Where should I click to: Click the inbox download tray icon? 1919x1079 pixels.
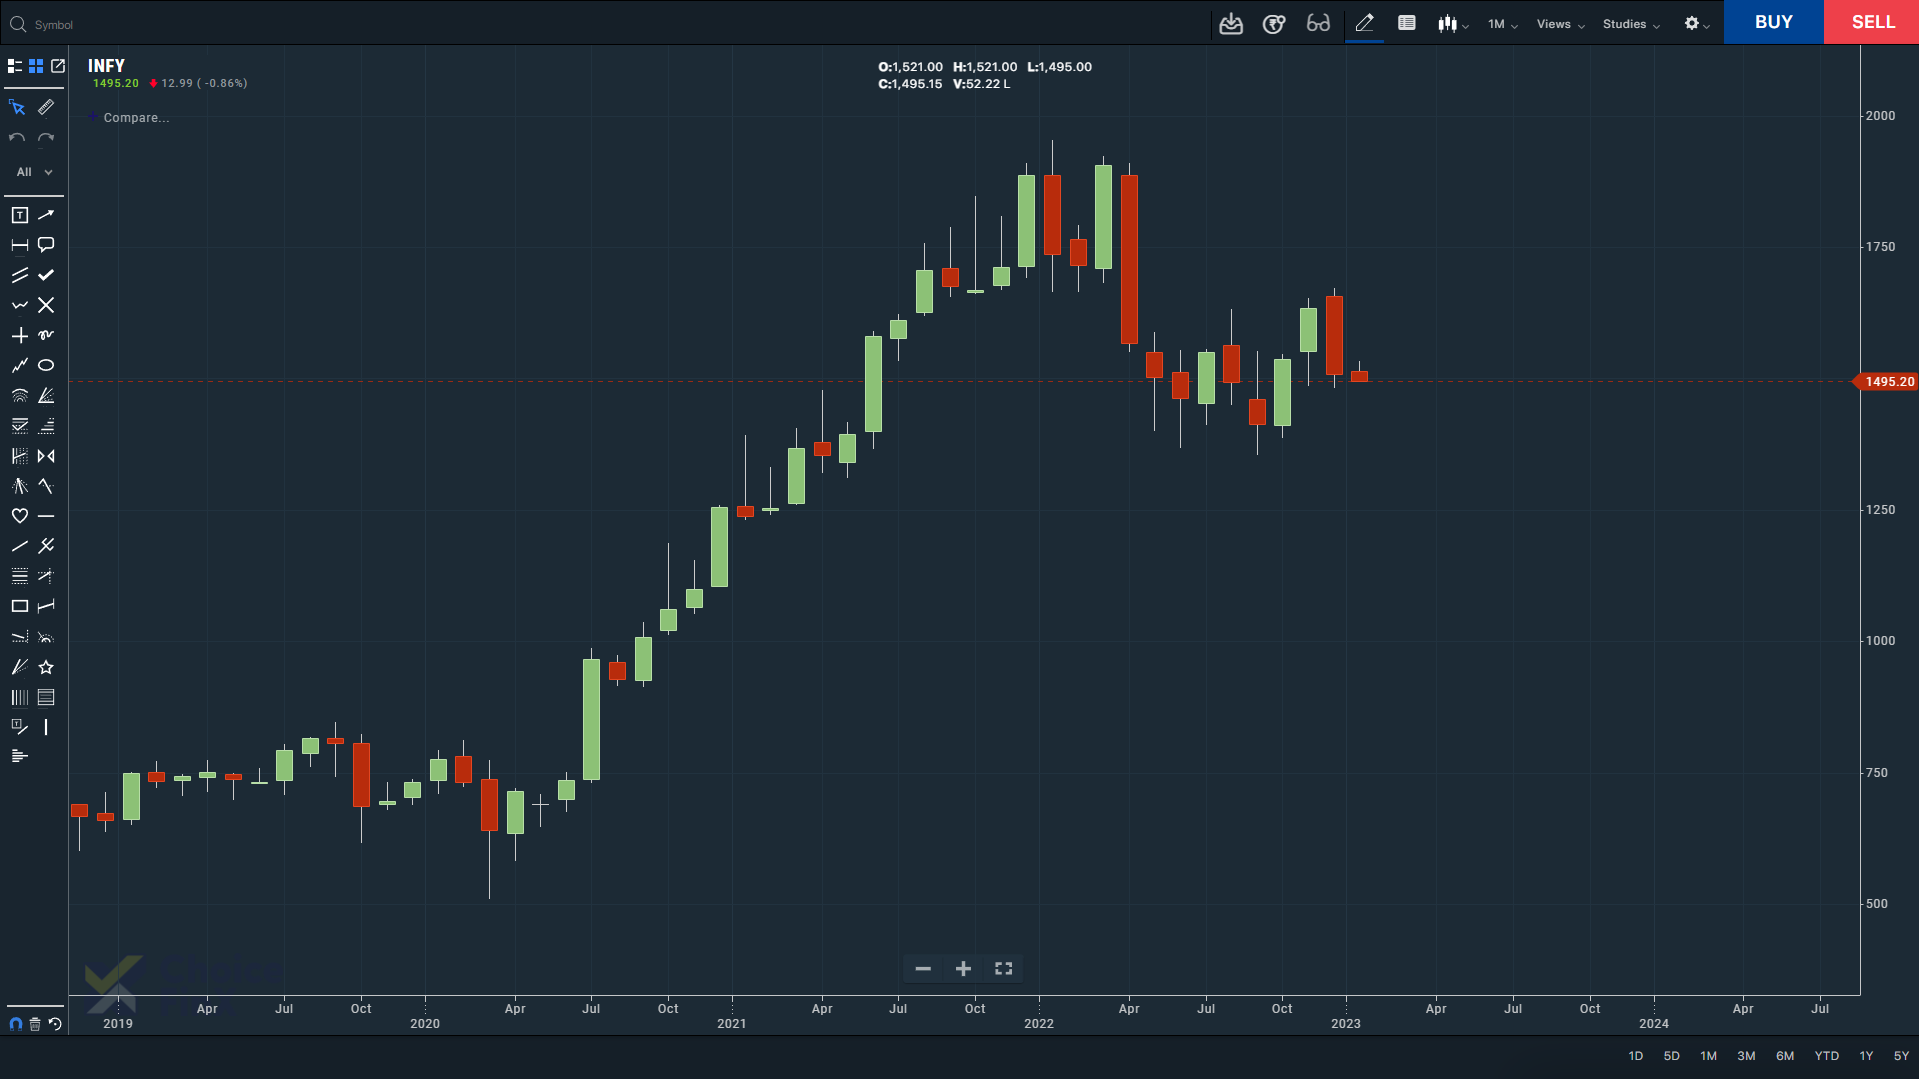pos(1231,23)
